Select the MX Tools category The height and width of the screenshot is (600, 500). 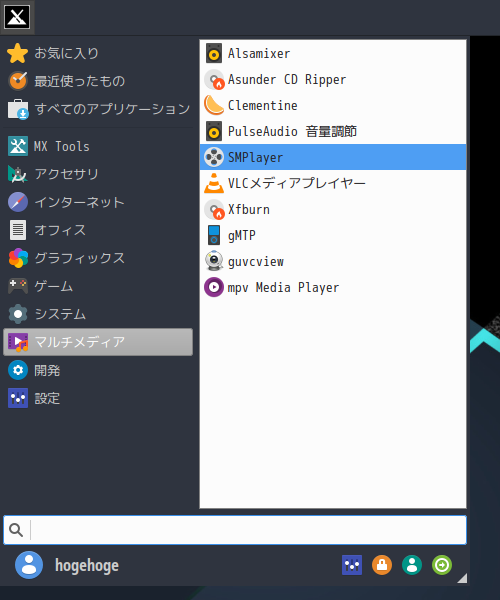coord(98,146)
